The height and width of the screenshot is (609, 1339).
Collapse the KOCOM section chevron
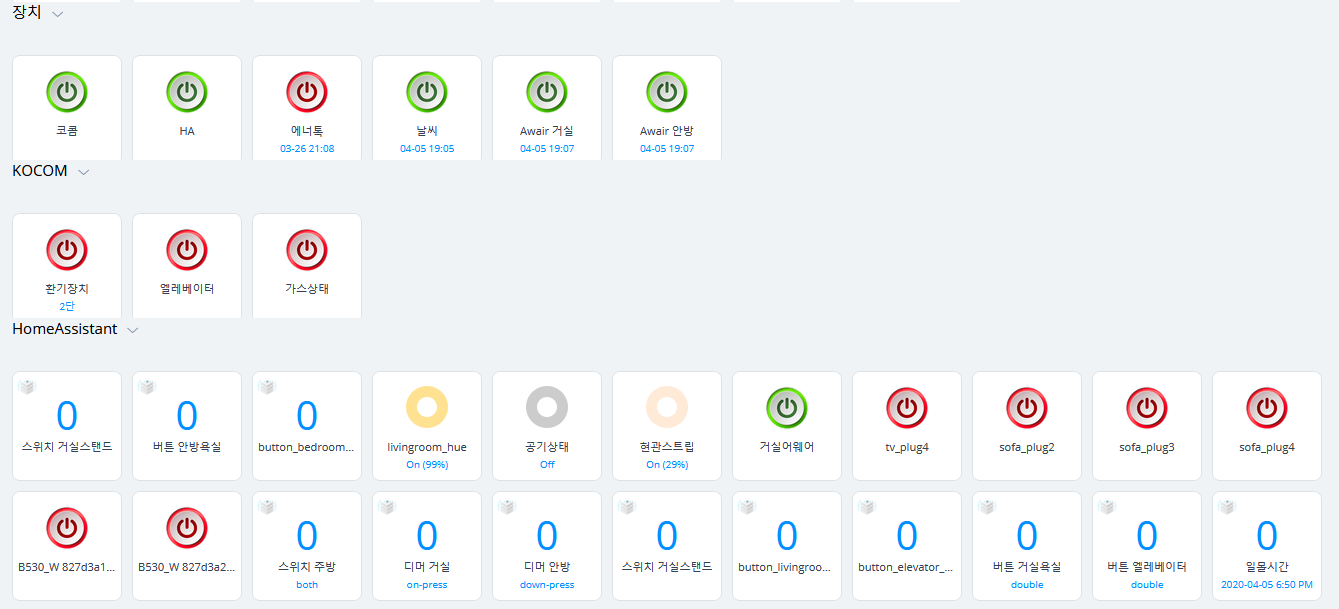tap(84, 172)
